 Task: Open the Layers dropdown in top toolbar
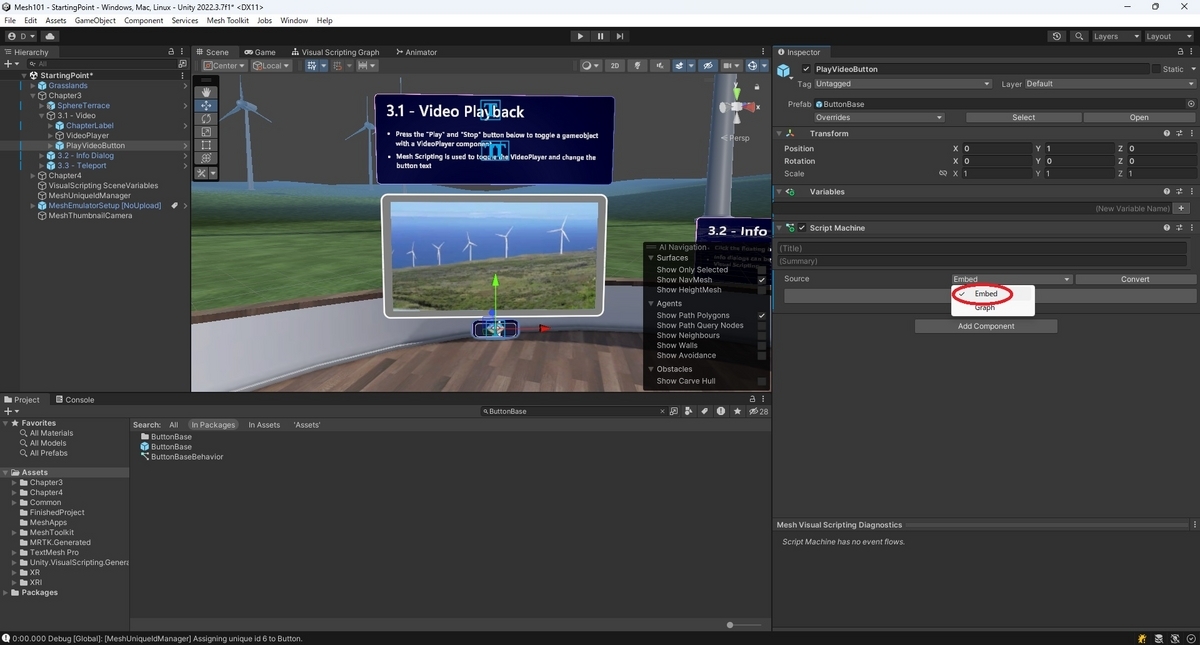pyautogui.click(x=1115, y=36)
